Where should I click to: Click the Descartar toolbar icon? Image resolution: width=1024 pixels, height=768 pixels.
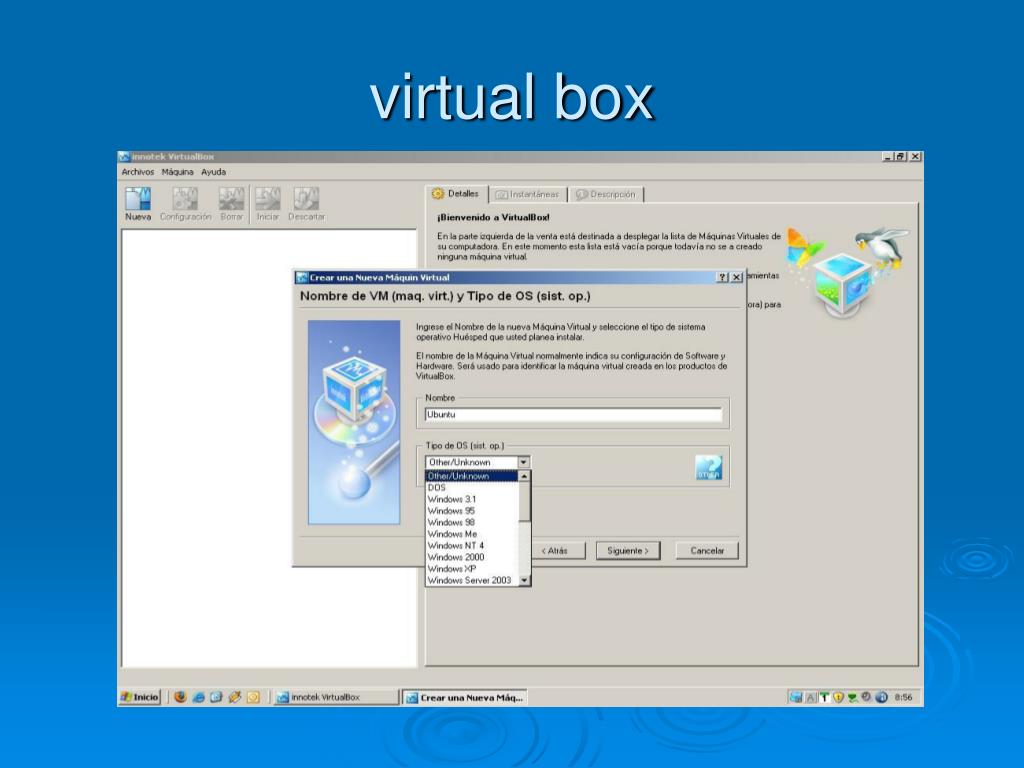306,204
